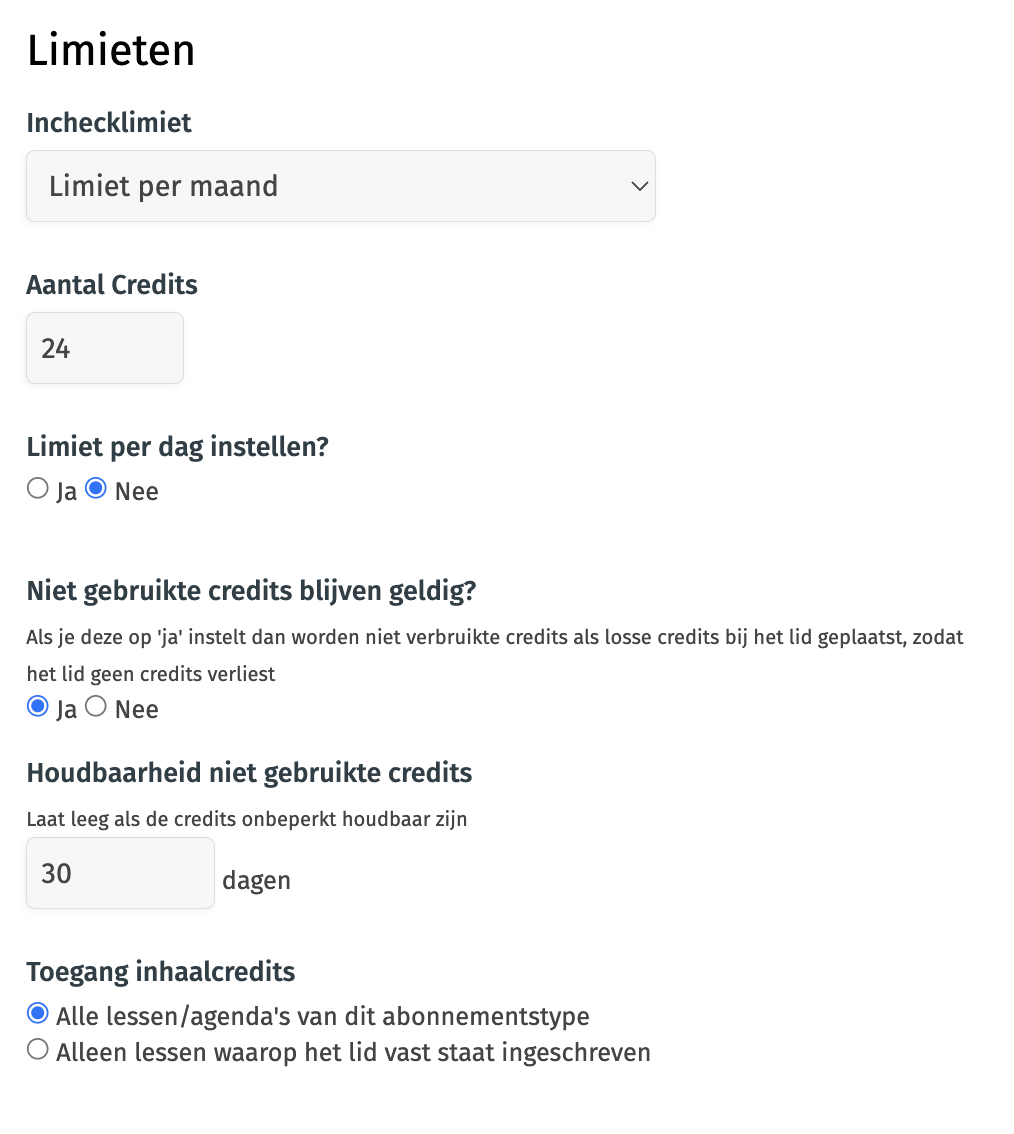
Task: Click the 'Aantal Credits' field label
Action: [x=112, y=285]
